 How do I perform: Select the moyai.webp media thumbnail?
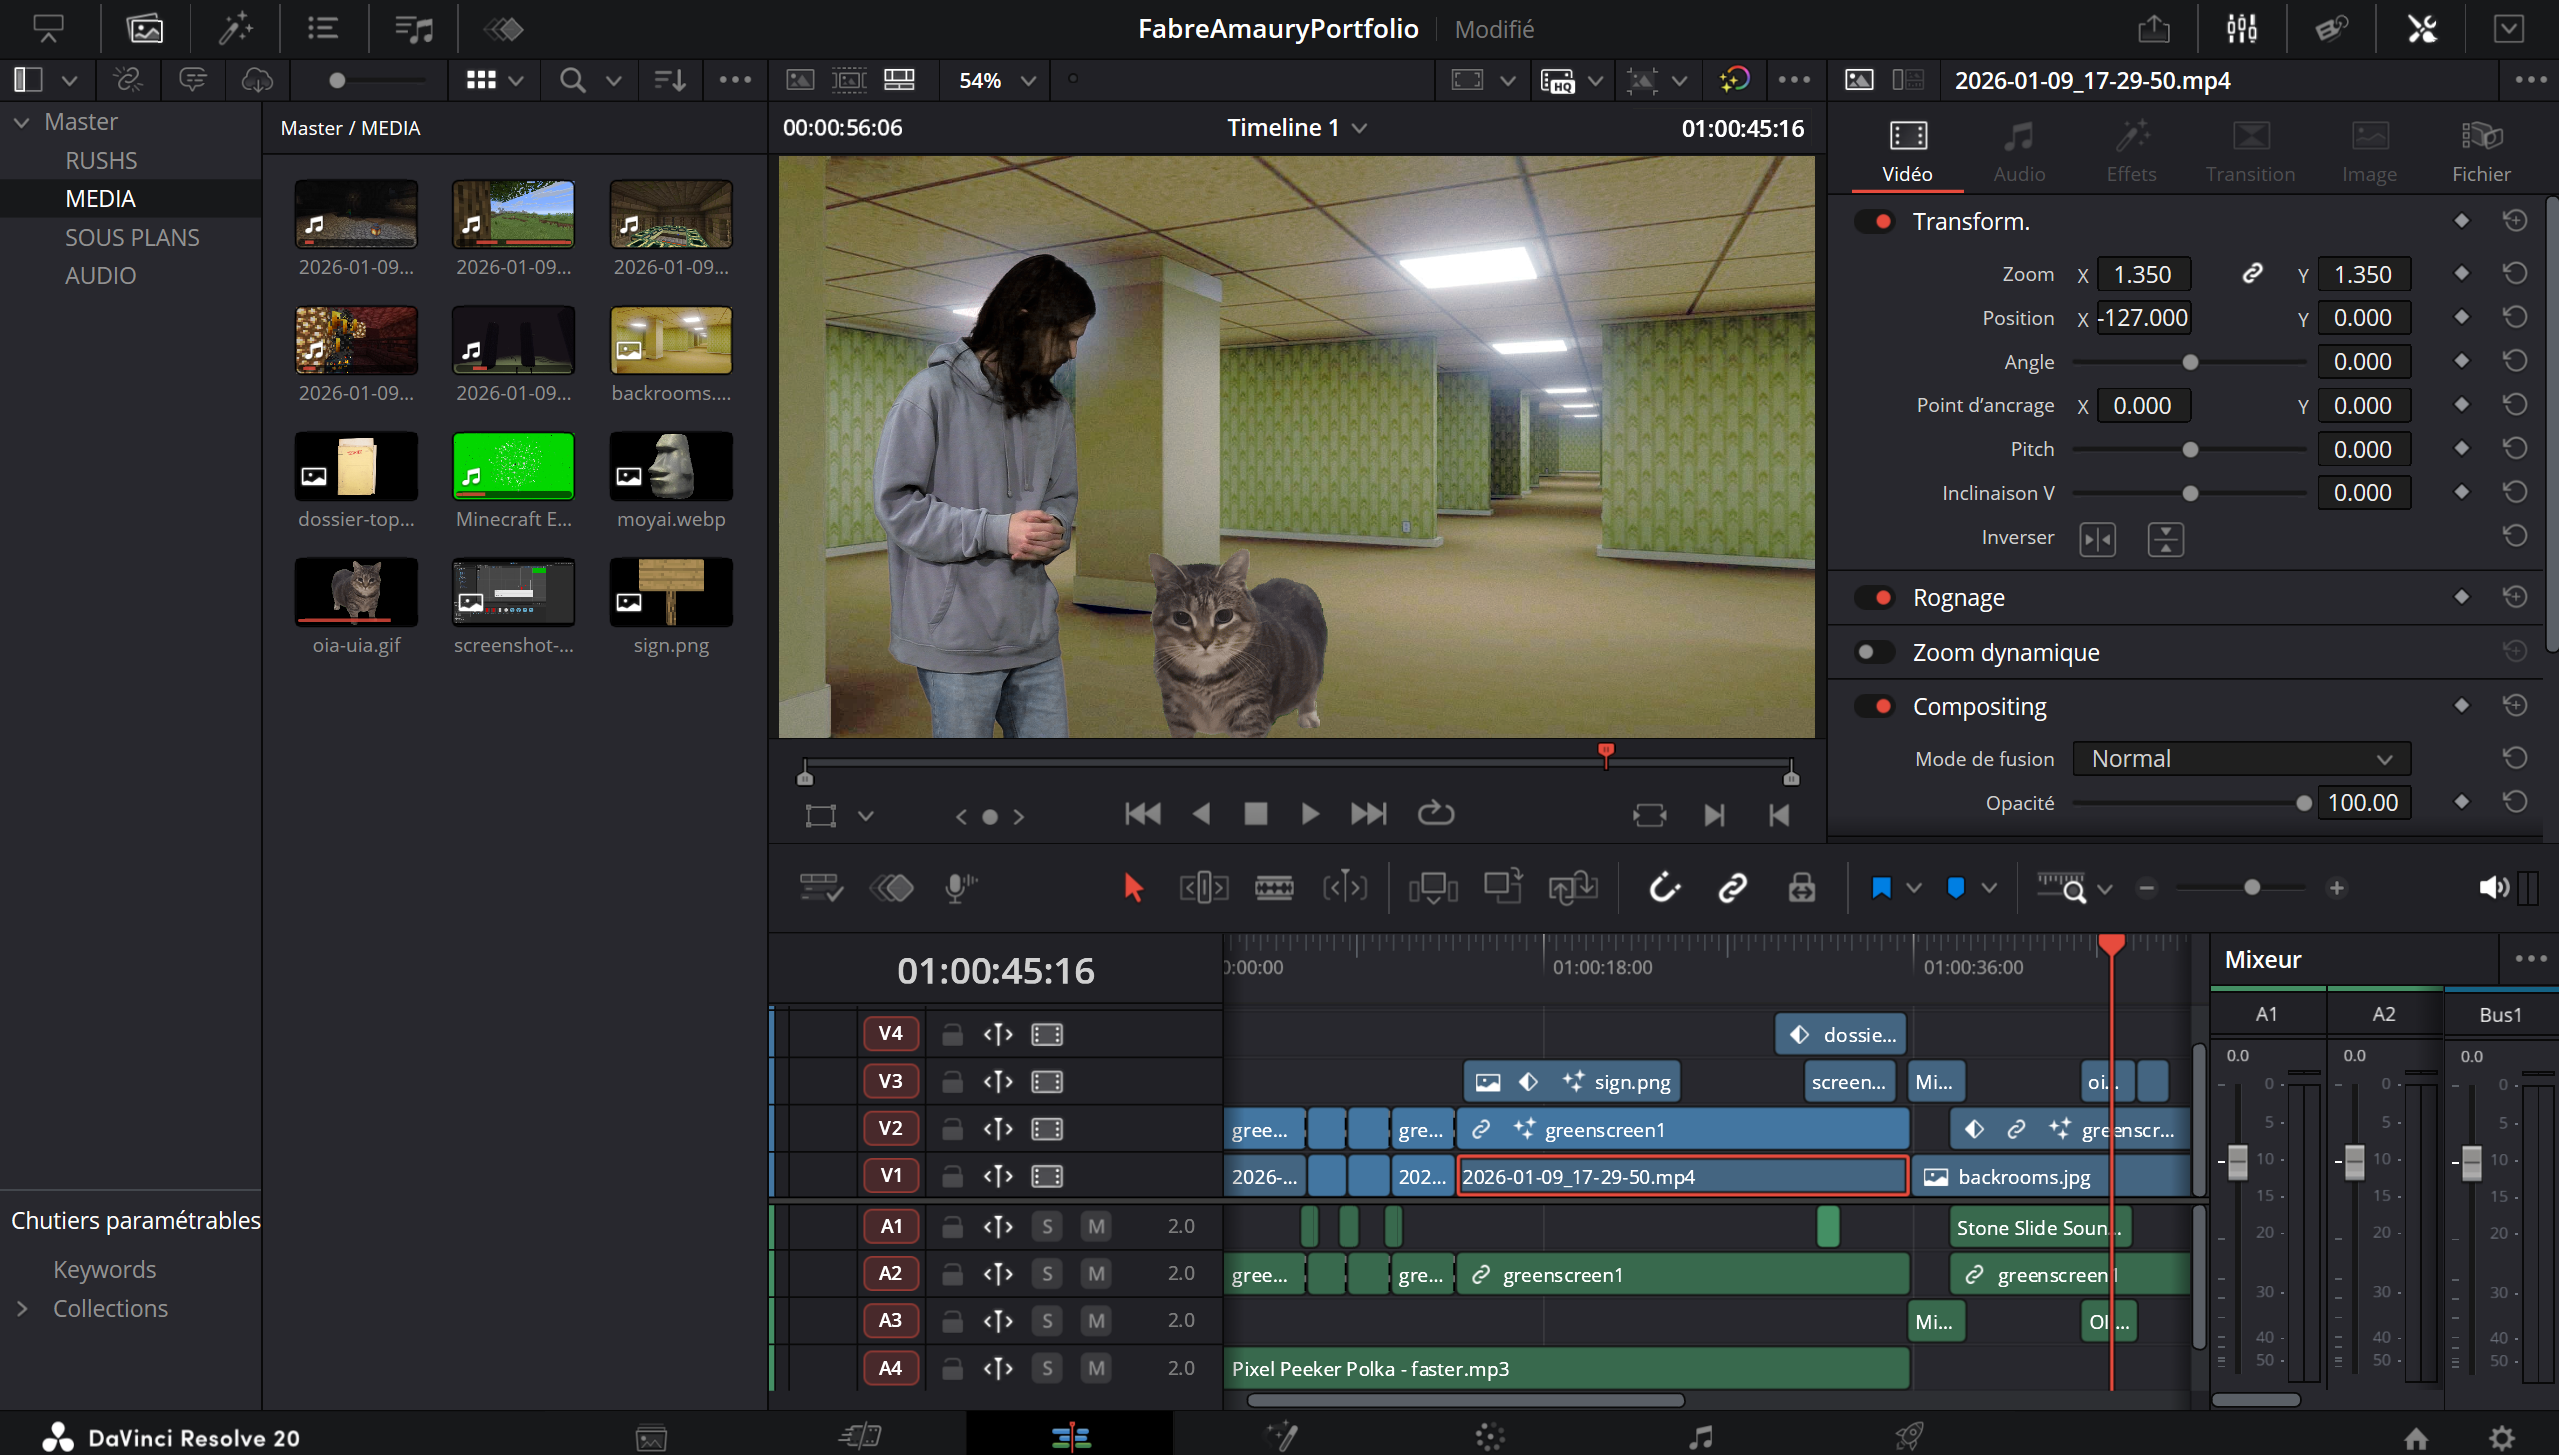pyautogui.click(x=671, y=466)
